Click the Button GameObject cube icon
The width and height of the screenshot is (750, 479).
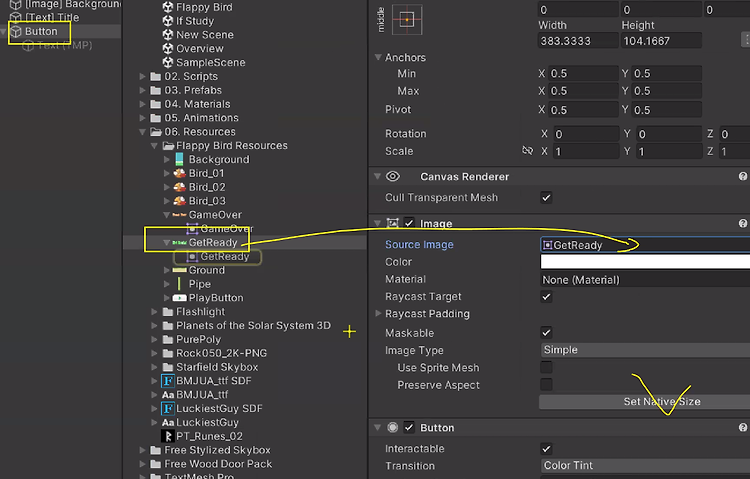tap(16, 31)
